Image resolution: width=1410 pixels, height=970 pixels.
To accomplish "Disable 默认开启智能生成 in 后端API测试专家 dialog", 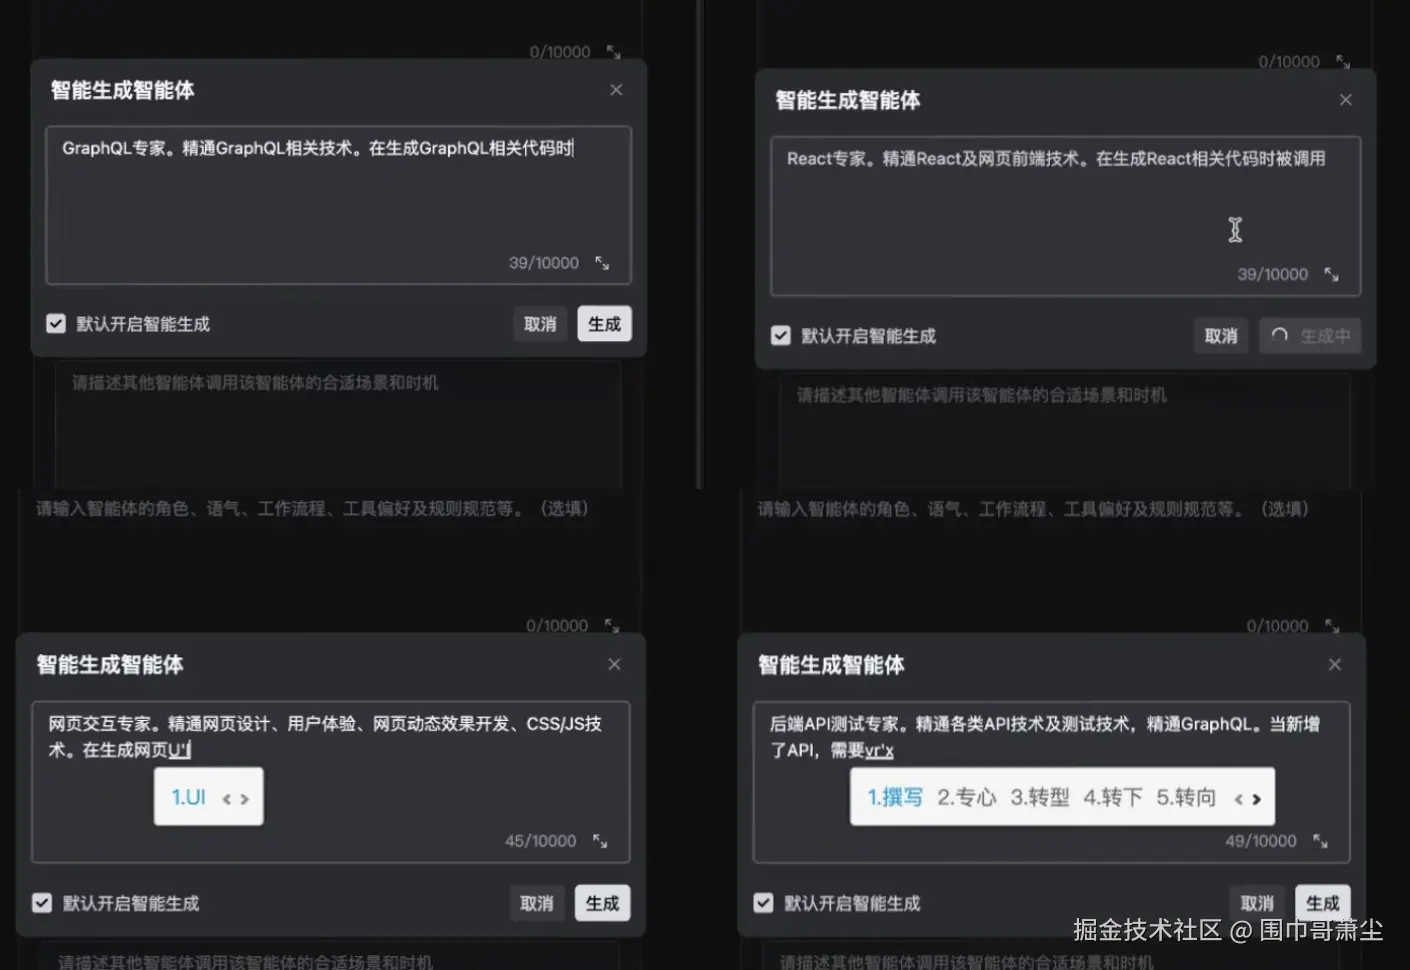I will tap(762, 903).
